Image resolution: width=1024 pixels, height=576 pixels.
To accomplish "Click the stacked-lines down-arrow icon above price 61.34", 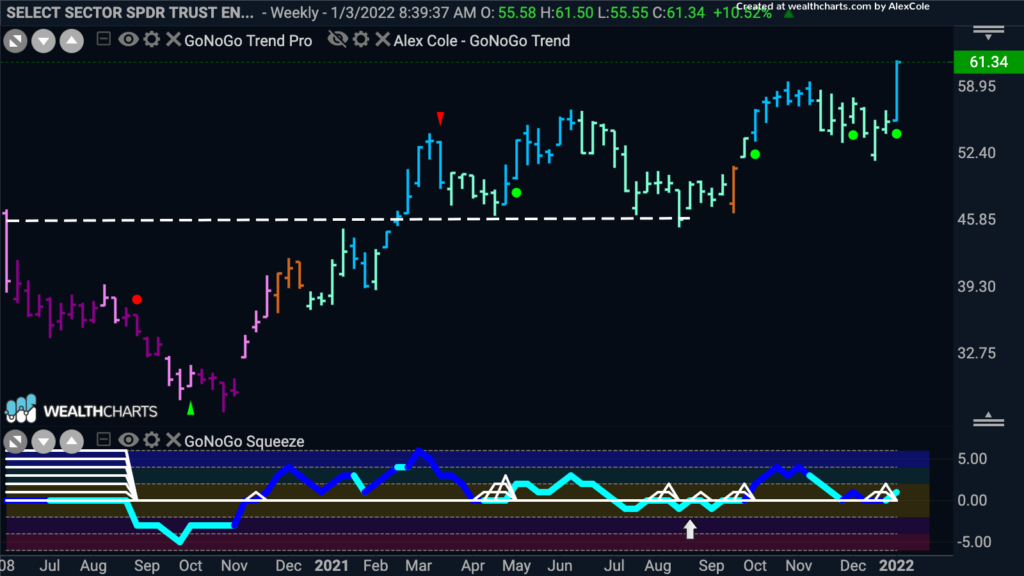I will 989,33.
